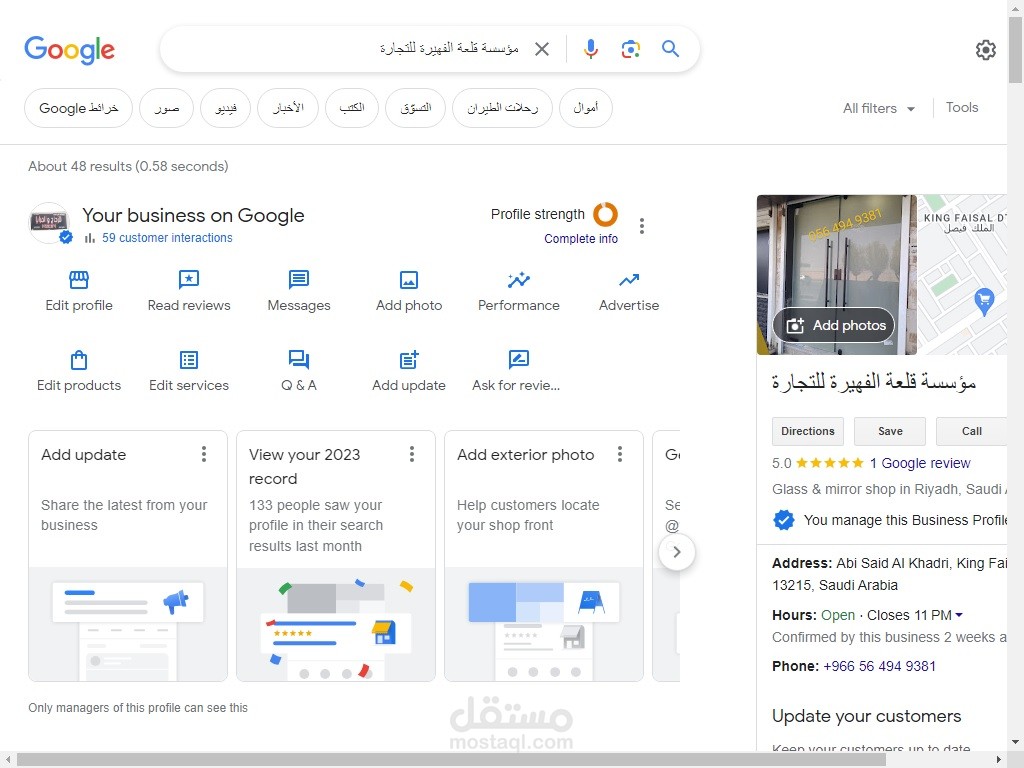Viewport: 1024px width, 768px height.
Task: Click the vertical scrollbar thumb
Action: tap(1016, 51)
